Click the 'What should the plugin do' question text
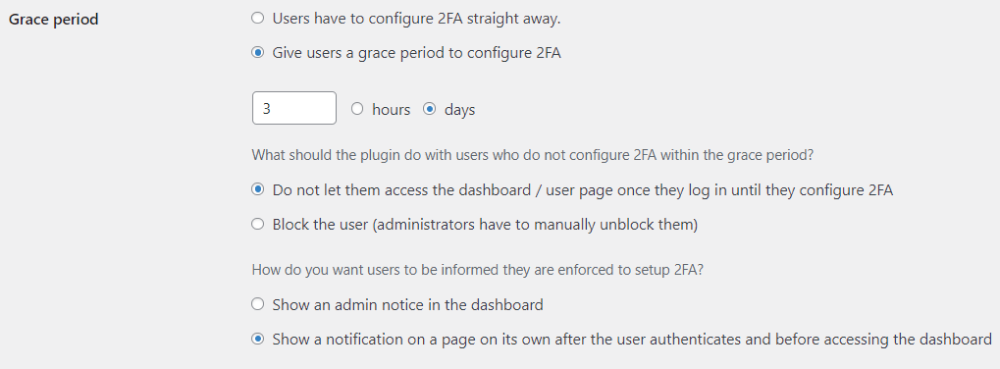This screenshot has height=369, width=1000. [533, 155]
